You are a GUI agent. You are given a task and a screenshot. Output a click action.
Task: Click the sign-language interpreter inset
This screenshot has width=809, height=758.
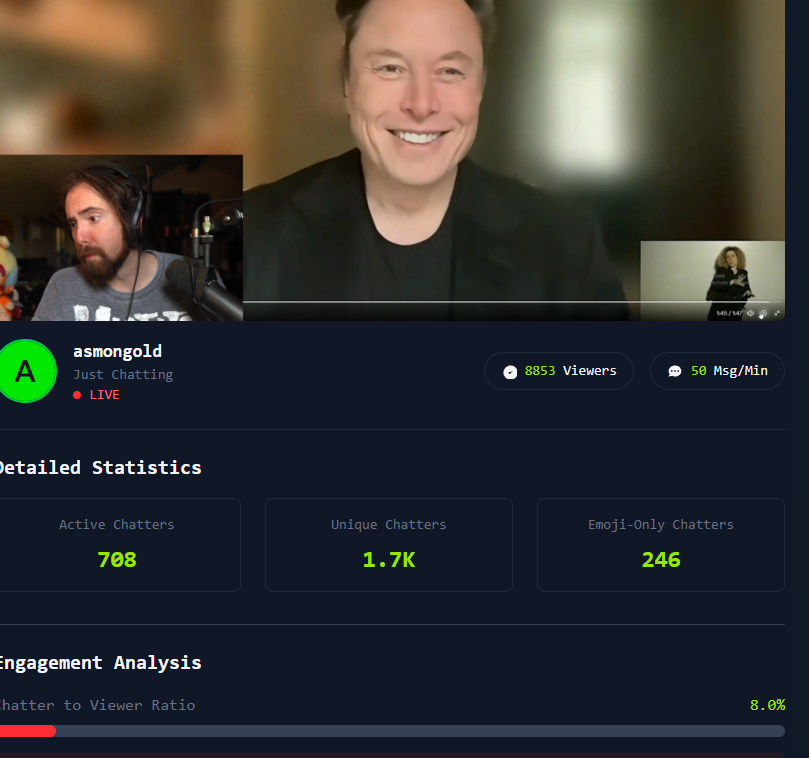[x=713, y=280]
